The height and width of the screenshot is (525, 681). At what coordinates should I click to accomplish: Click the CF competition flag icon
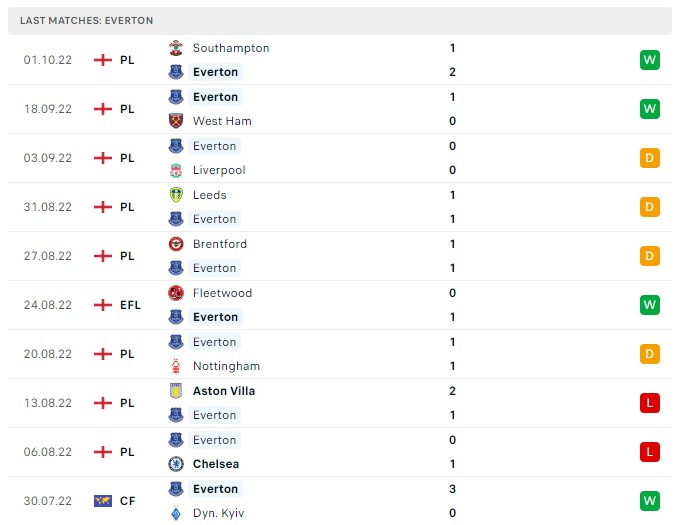pos(102,501)
